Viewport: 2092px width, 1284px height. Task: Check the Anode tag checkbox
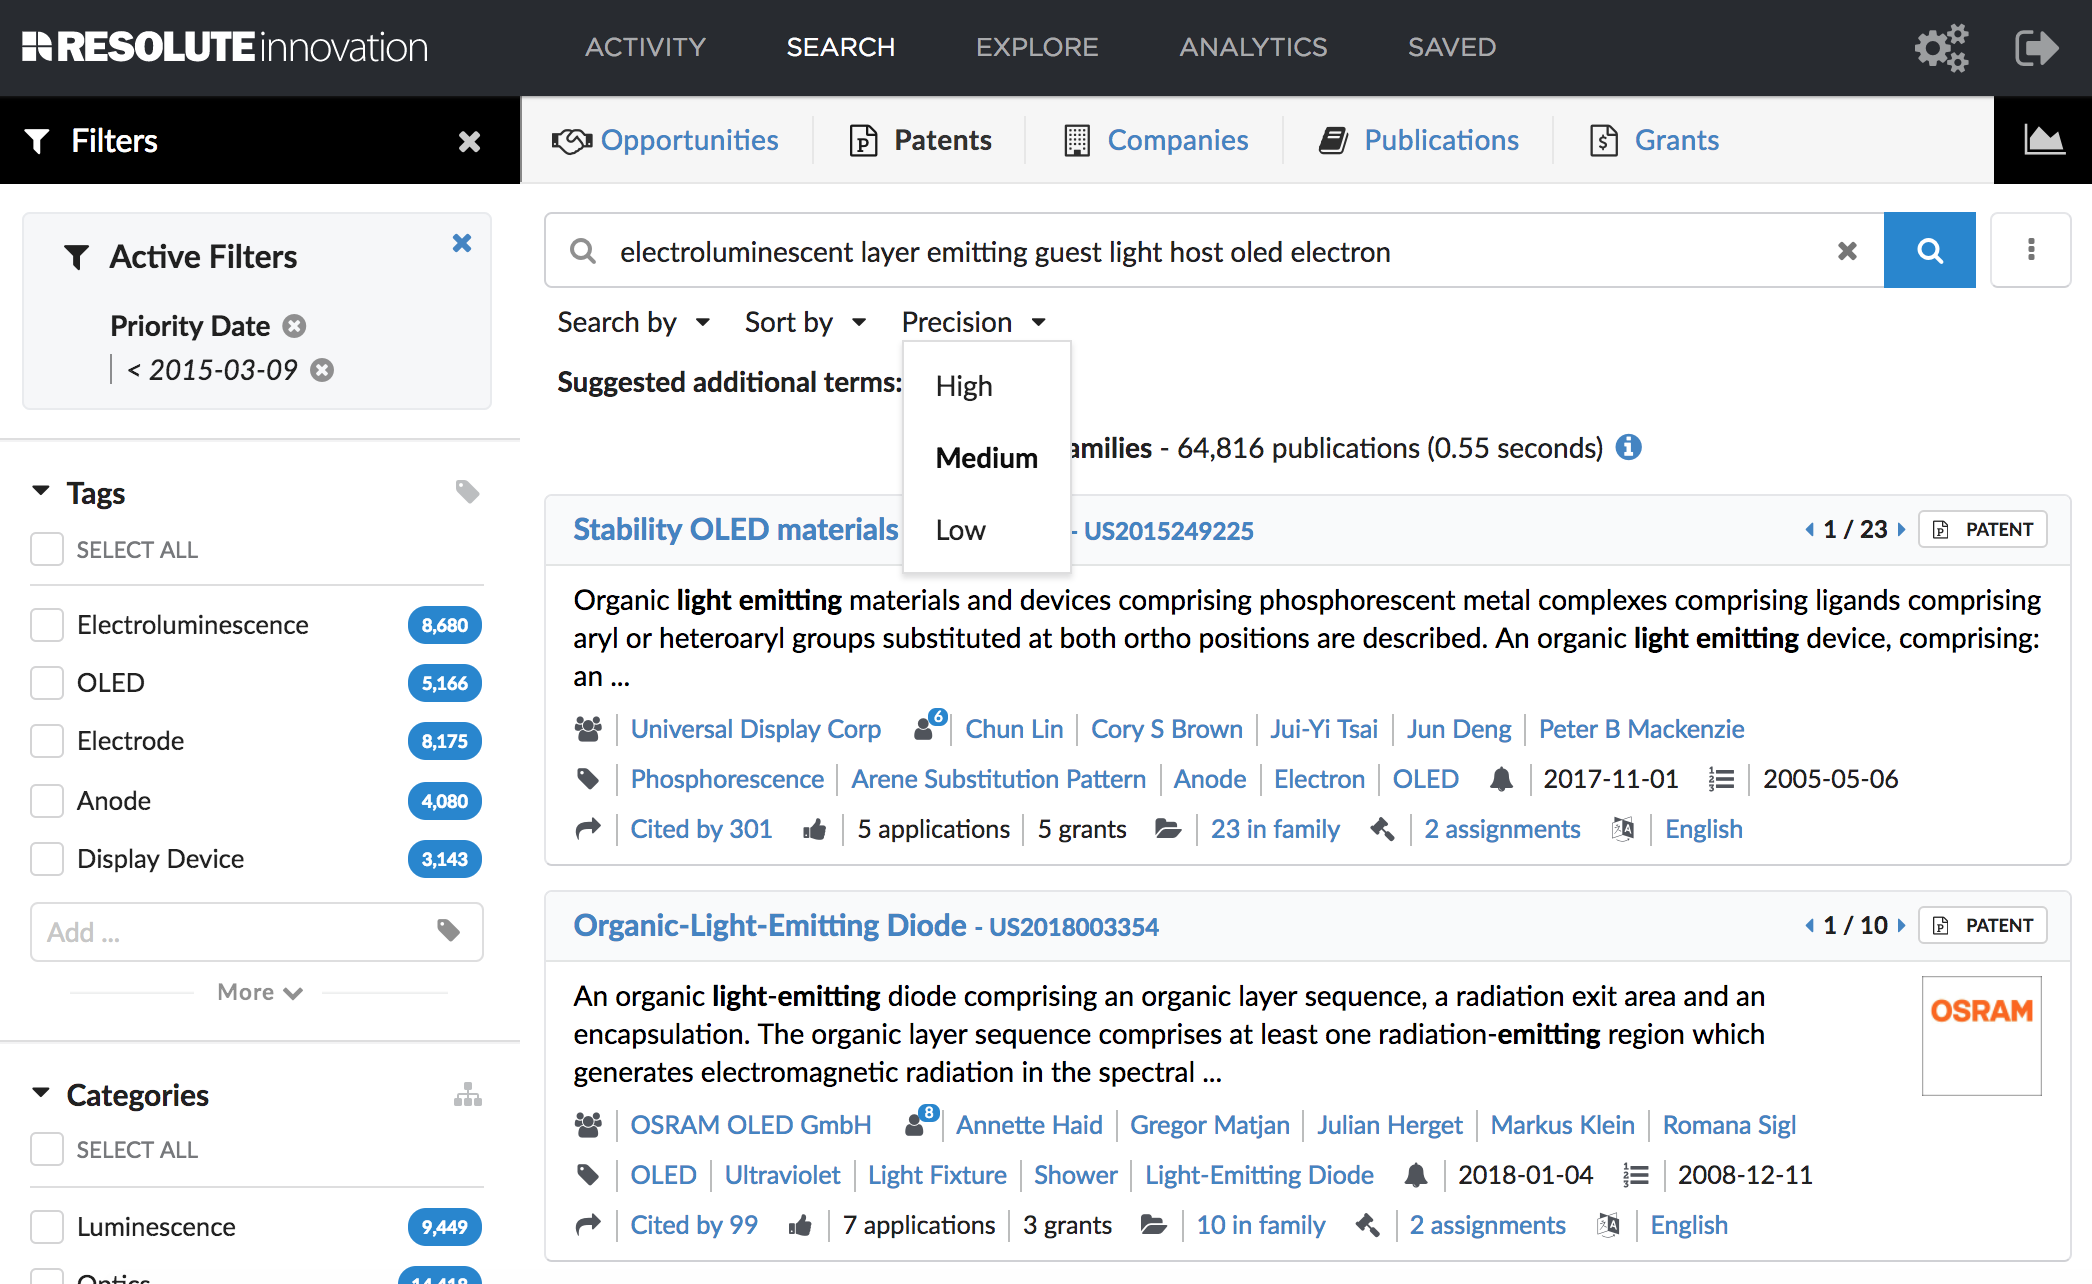[x=47, y=801]
